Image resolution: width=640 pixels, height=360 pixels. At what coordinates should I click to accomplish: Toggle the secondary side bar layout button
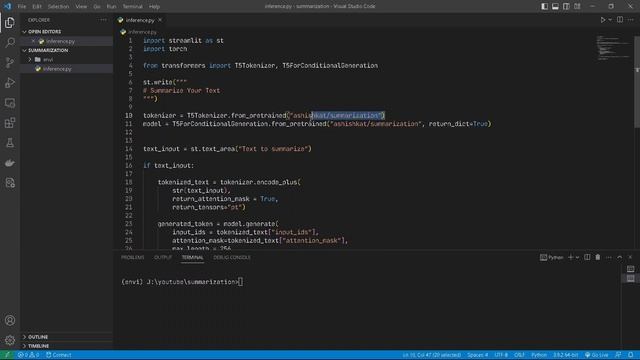pos(566,6)
